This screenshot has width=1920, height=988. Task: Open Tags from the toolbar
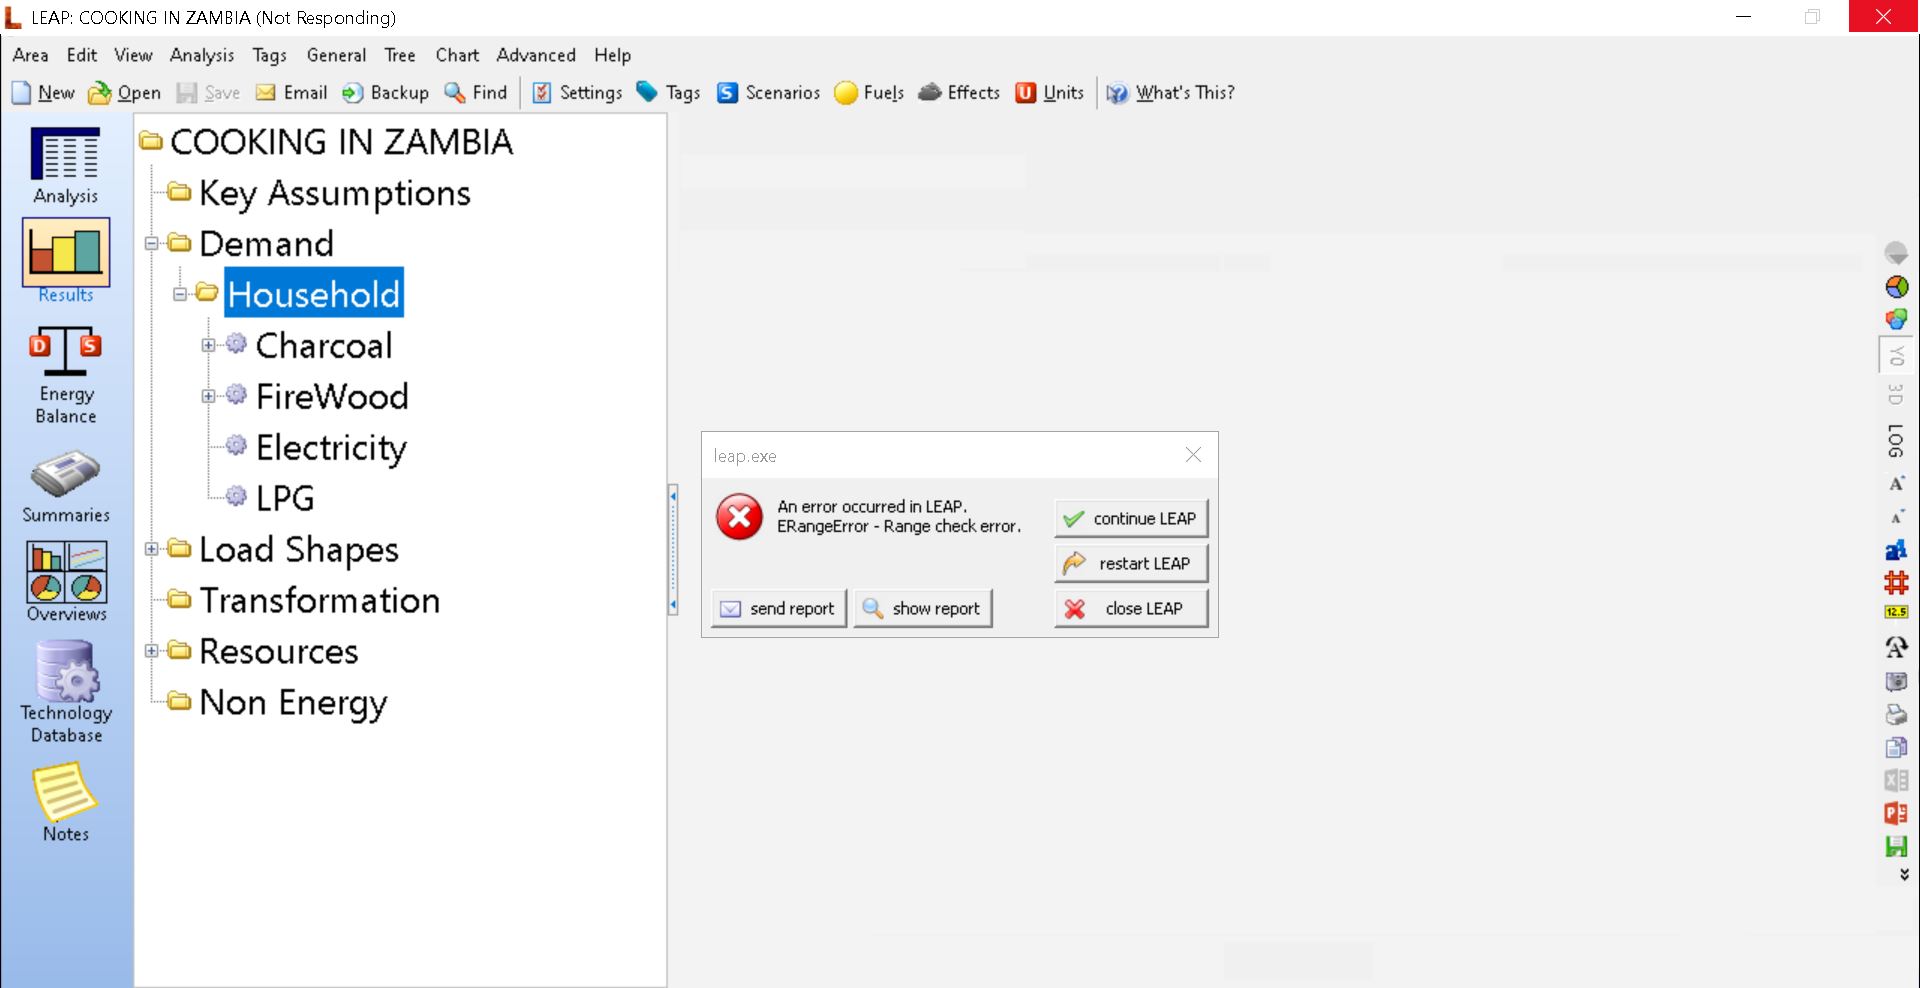click(669, 93)
